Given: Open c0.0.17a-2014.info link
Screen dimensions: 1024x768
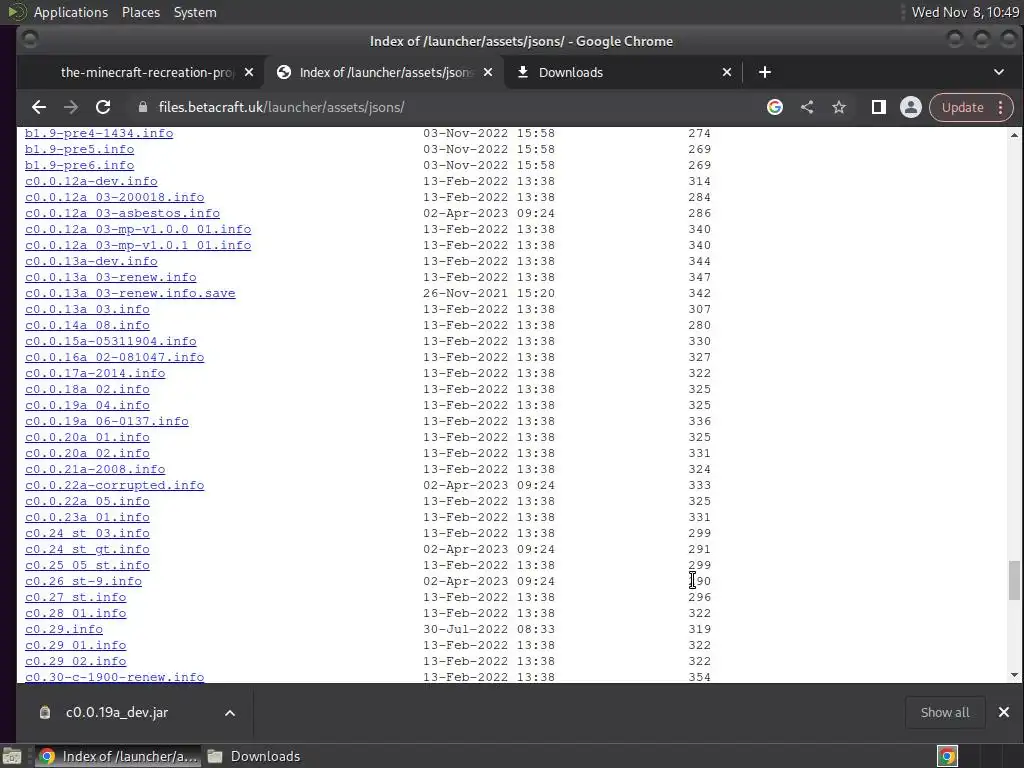Looking at the screenshot, I should click(x=95, y=374).
